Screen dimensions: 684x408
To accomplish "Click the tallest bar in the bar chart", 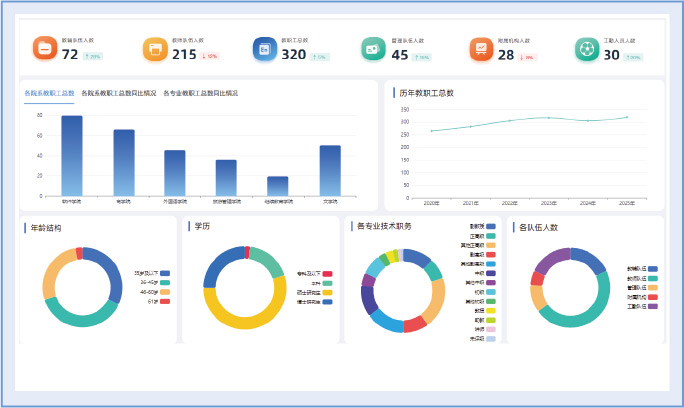I will 72,154.
